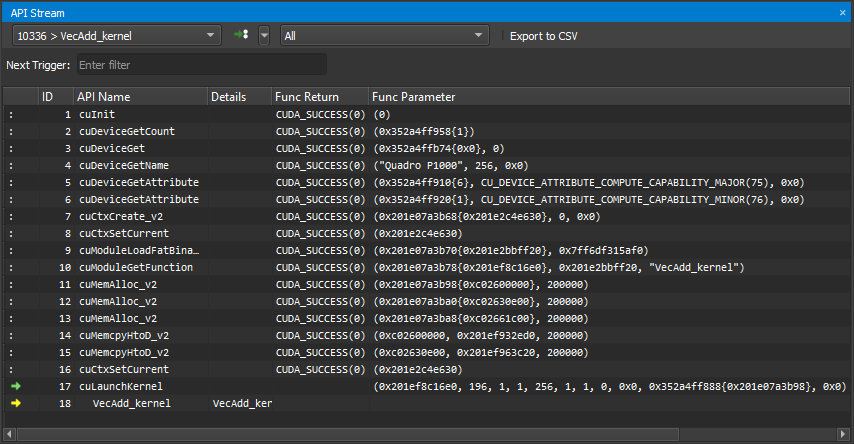Click the row marker beside cuMemcpyHtoD_v2 ID 14
This screenshot has height=444, width=854.
point(12,335)
